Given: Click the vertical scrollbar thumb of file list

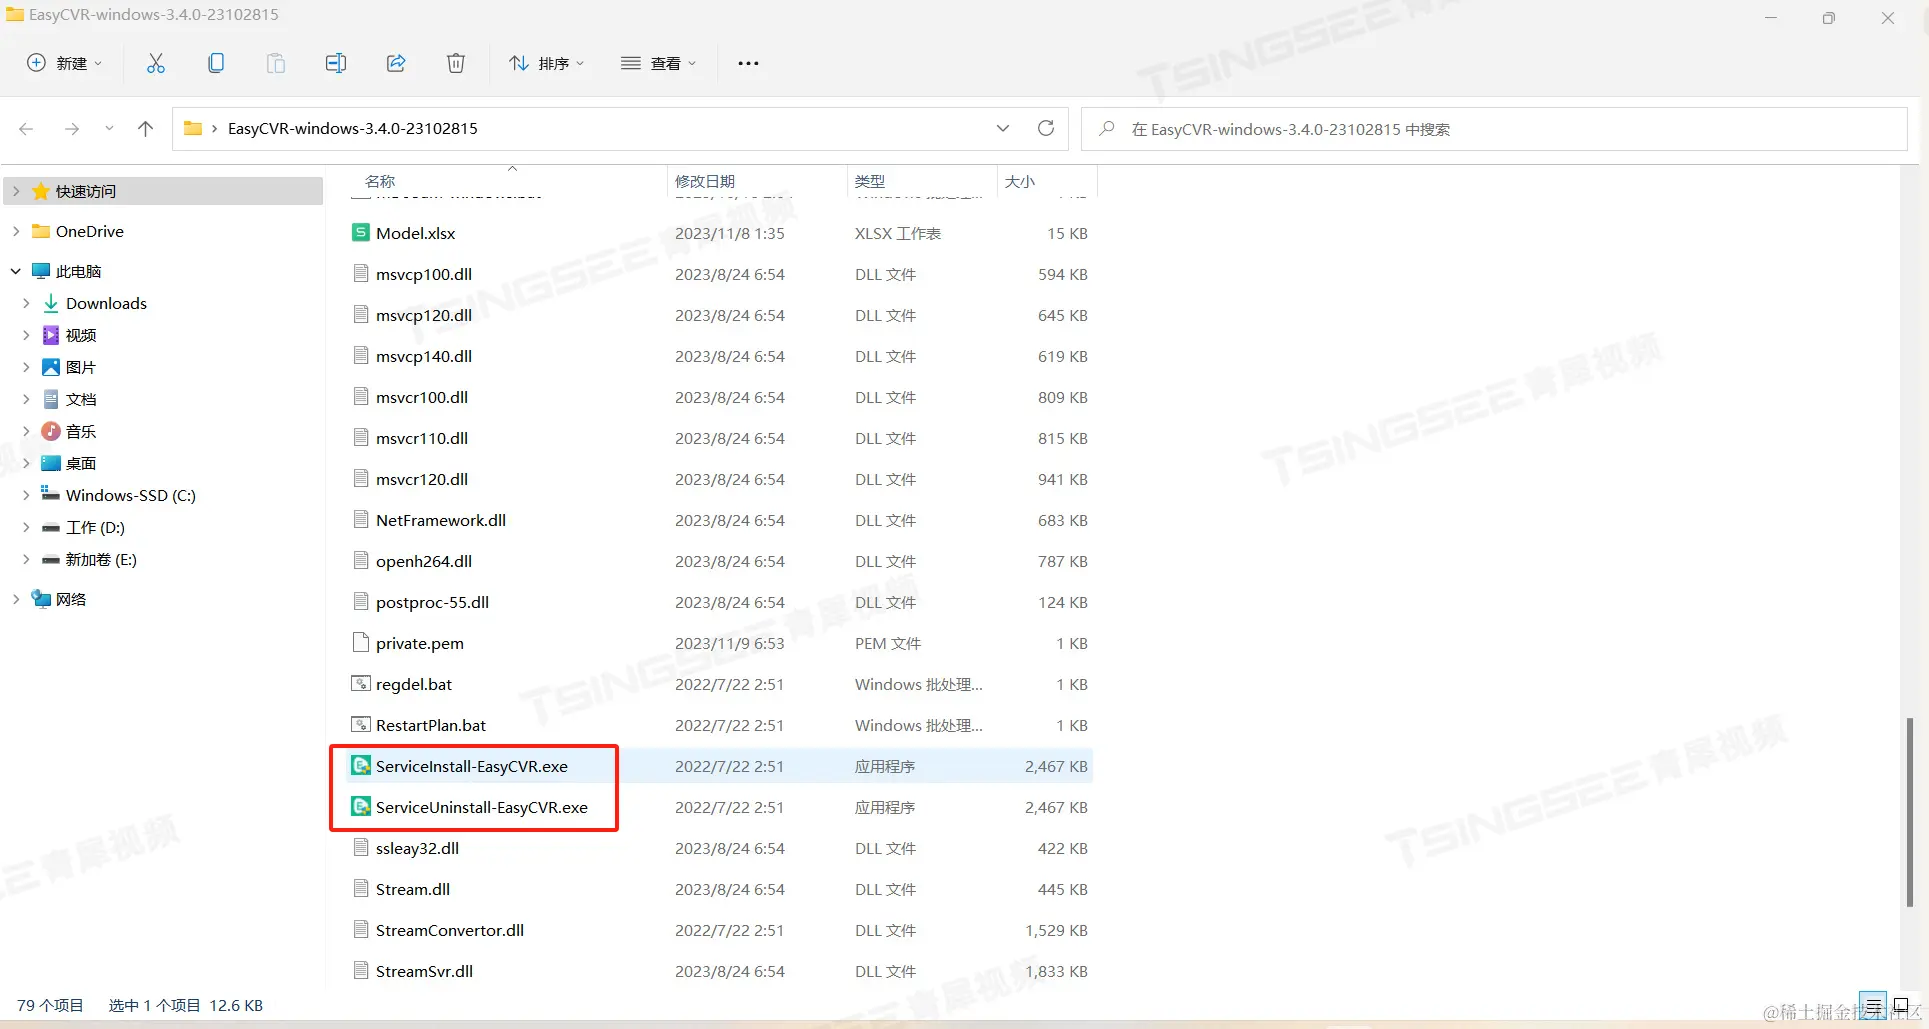Looking at the screenshot, I should click(1910, 812).
